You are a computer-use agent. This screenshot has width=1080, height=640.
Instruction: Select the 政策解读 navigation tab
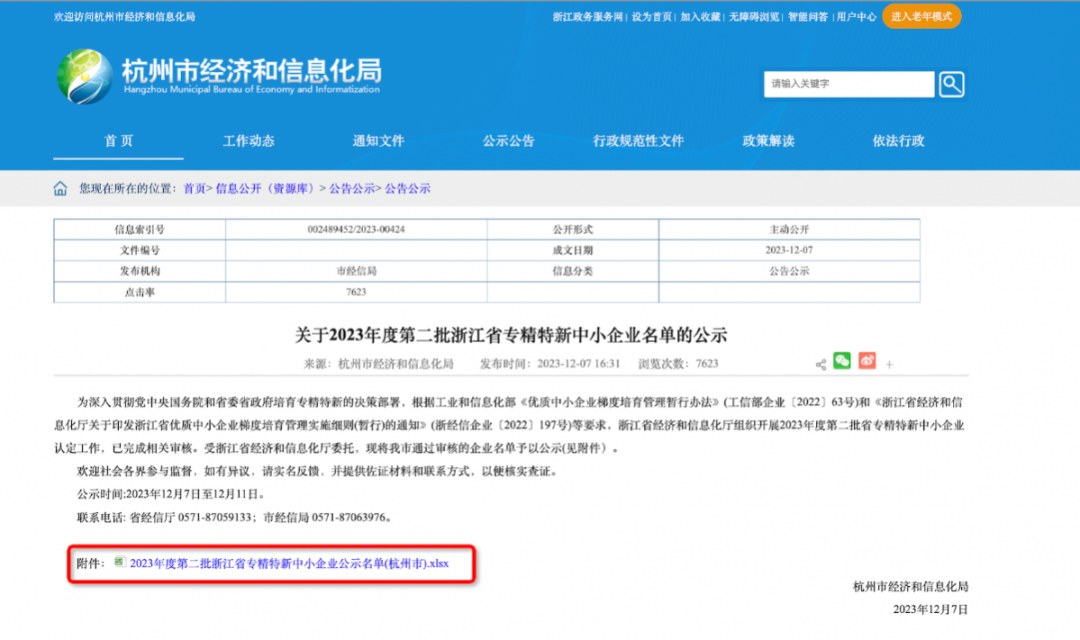[768, 141]
